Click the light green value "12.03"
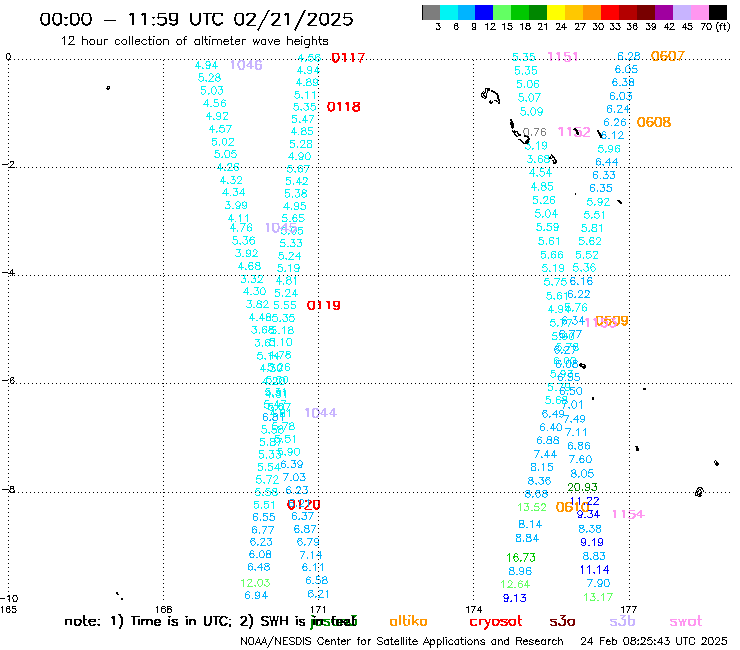Image resolution: width=740 pixels, height=650 pixels. tap(255, 583)
